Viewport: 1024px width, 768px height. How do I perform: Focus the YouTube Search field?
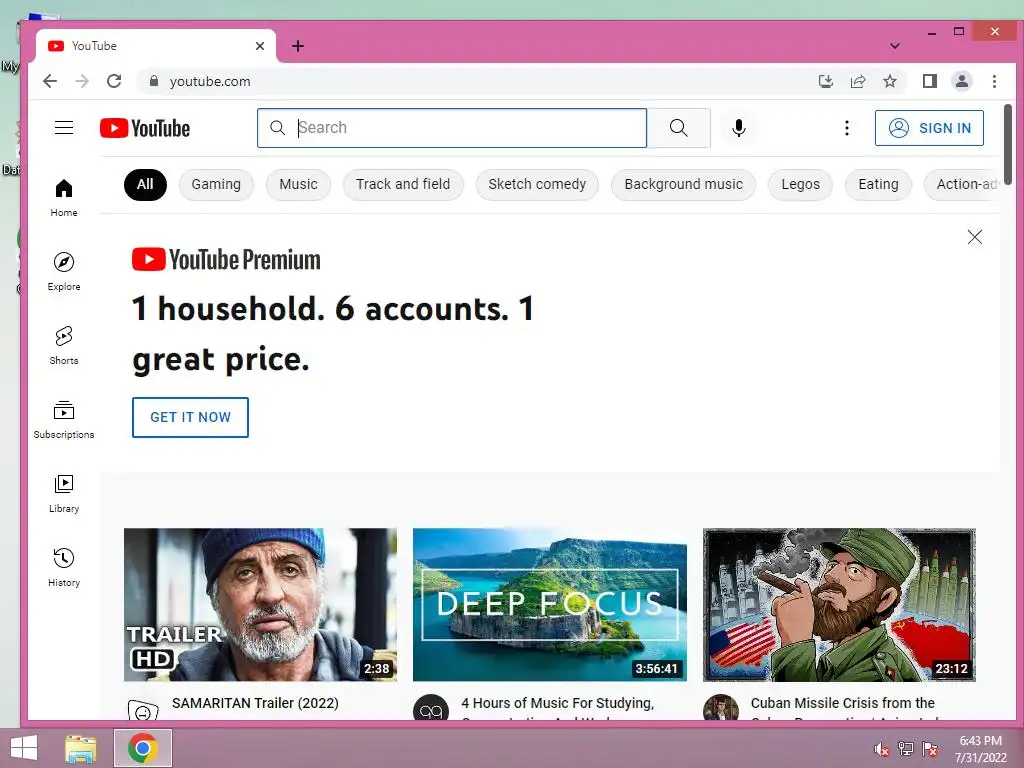tap(452, 128)
